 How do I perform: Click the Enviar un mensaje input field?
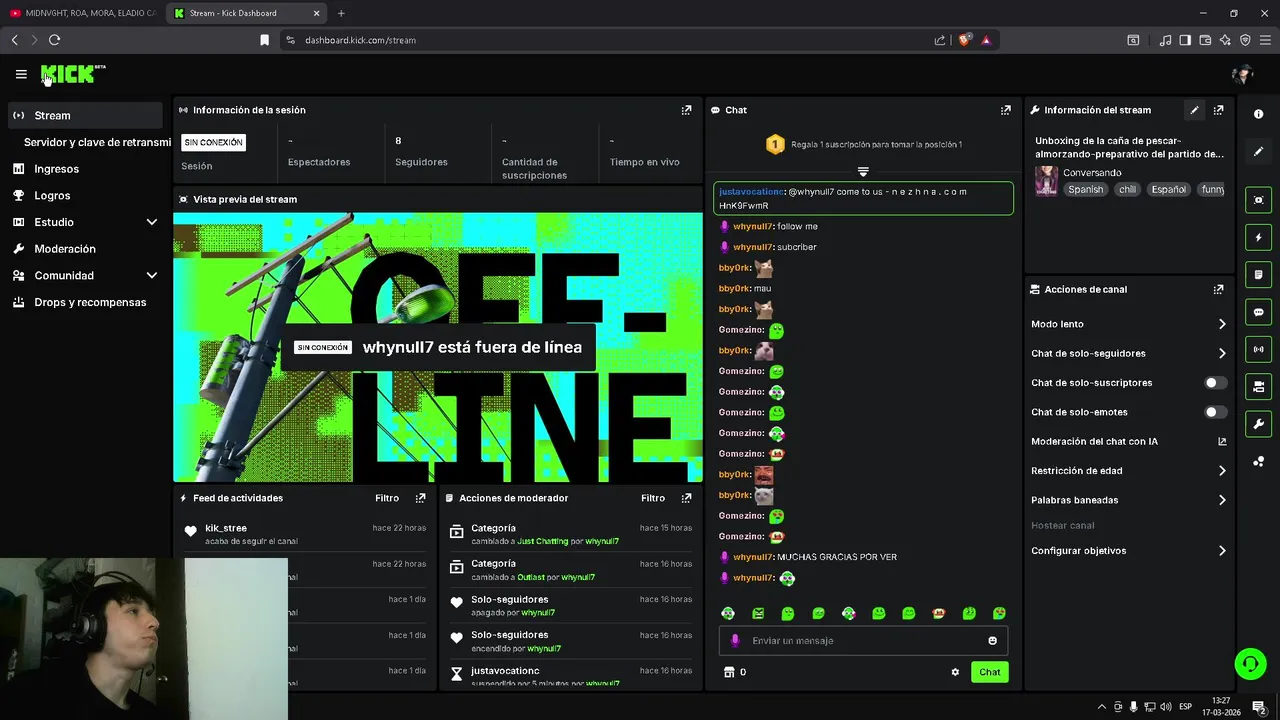863,641
